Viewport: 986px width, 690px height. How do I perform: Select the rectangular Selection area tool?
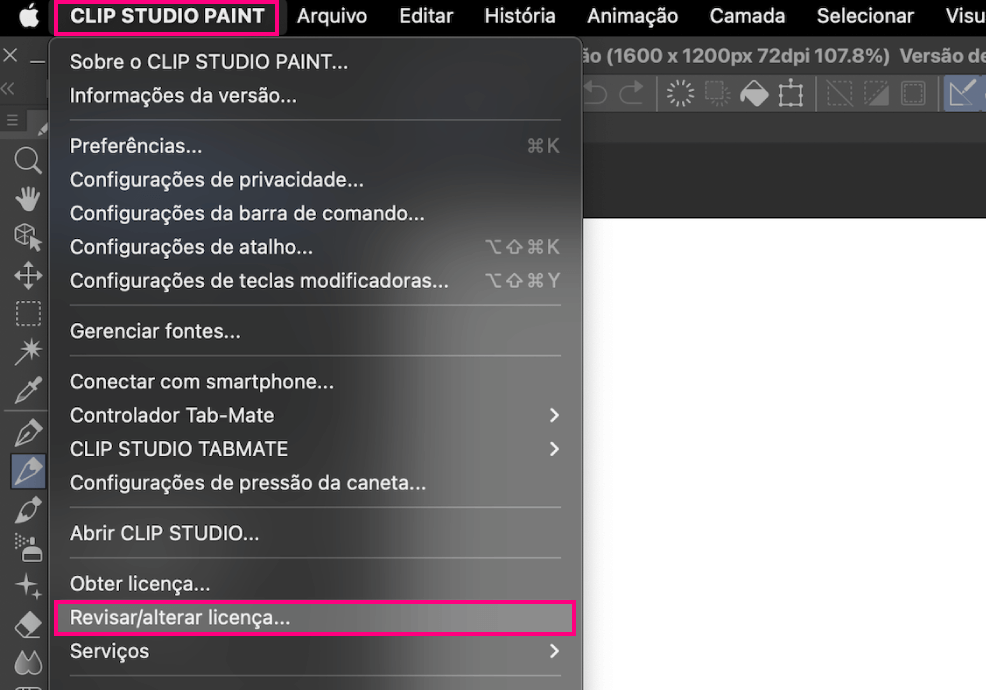tap(28, 313)
